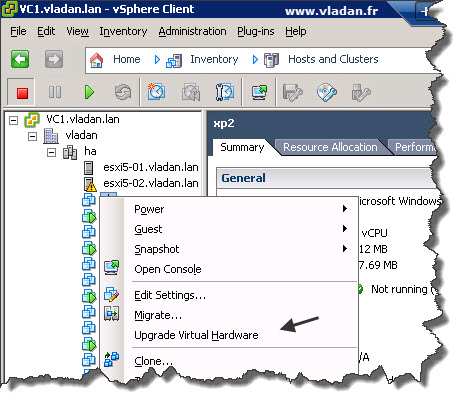468x410 pixels.
Task: Open Snapshot Manager wrench-clock icon
Action: tap(225, 92)
